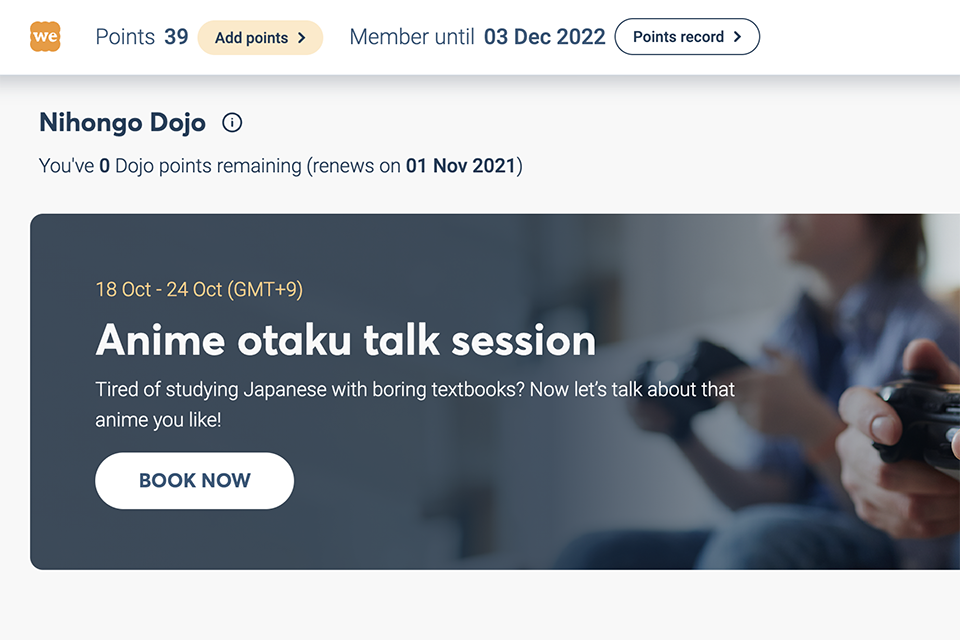Click the banner date range 18 Oct - 24 Oct
Screen dimensions: 960x640
[199, 290]
